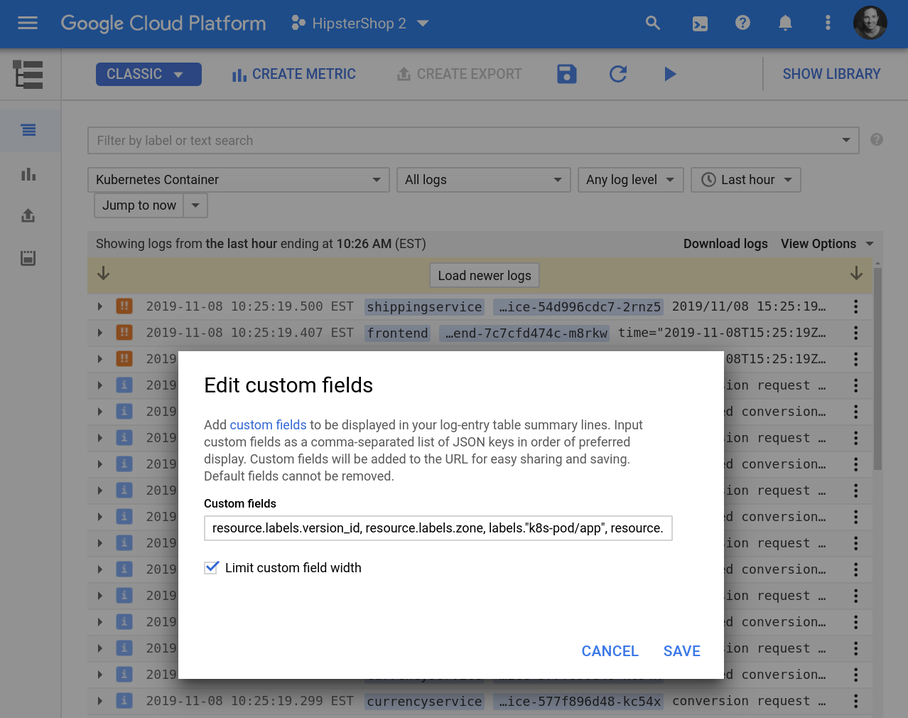Click the …ice-54d996cdc7-2rnz5 pod chip
This screenshot has width=908, height=718.
(579, 307)
